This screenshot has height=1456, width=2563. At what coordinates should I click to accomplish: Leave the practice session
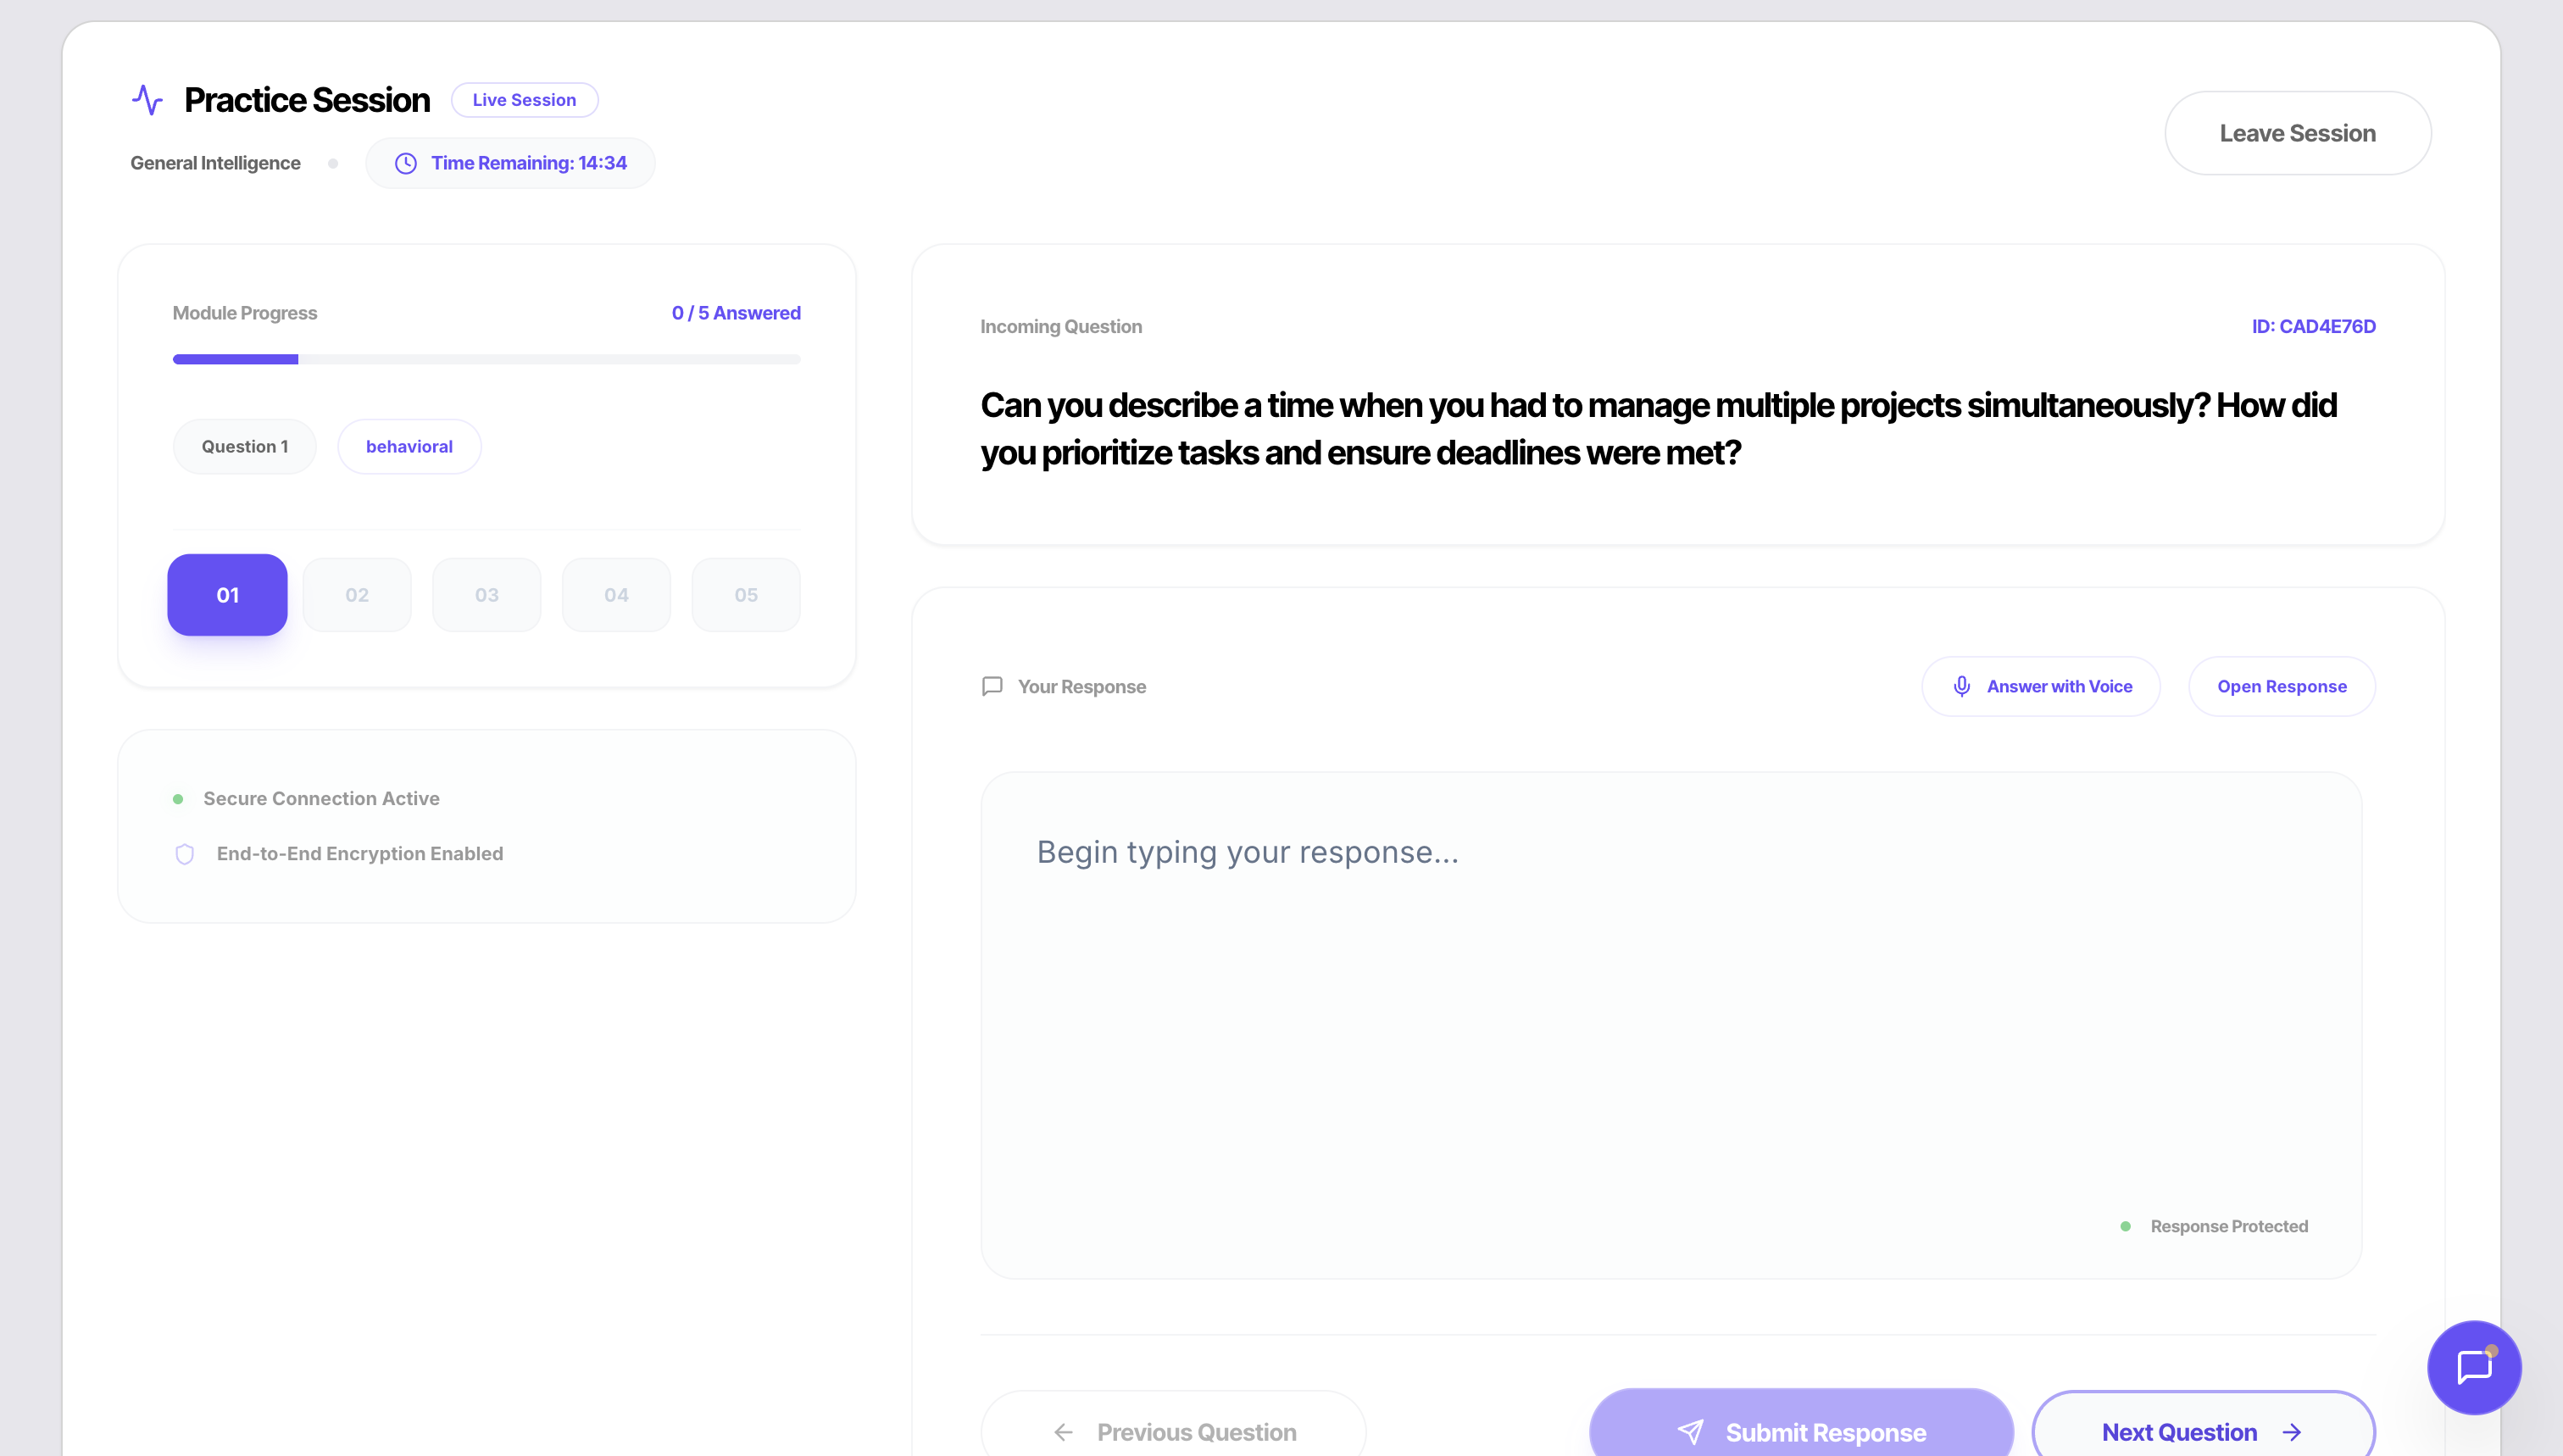(2297, 133)
